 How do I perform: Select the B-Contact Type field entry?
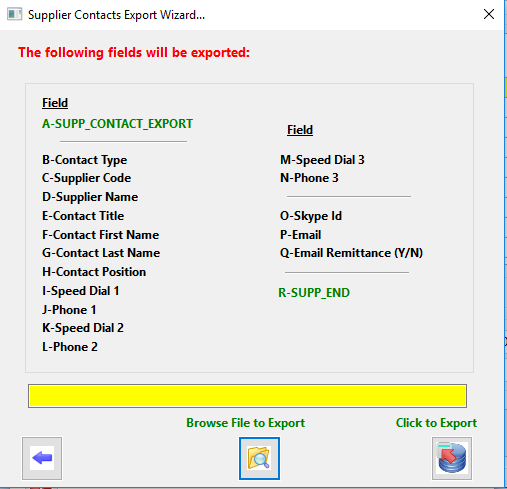84,160
